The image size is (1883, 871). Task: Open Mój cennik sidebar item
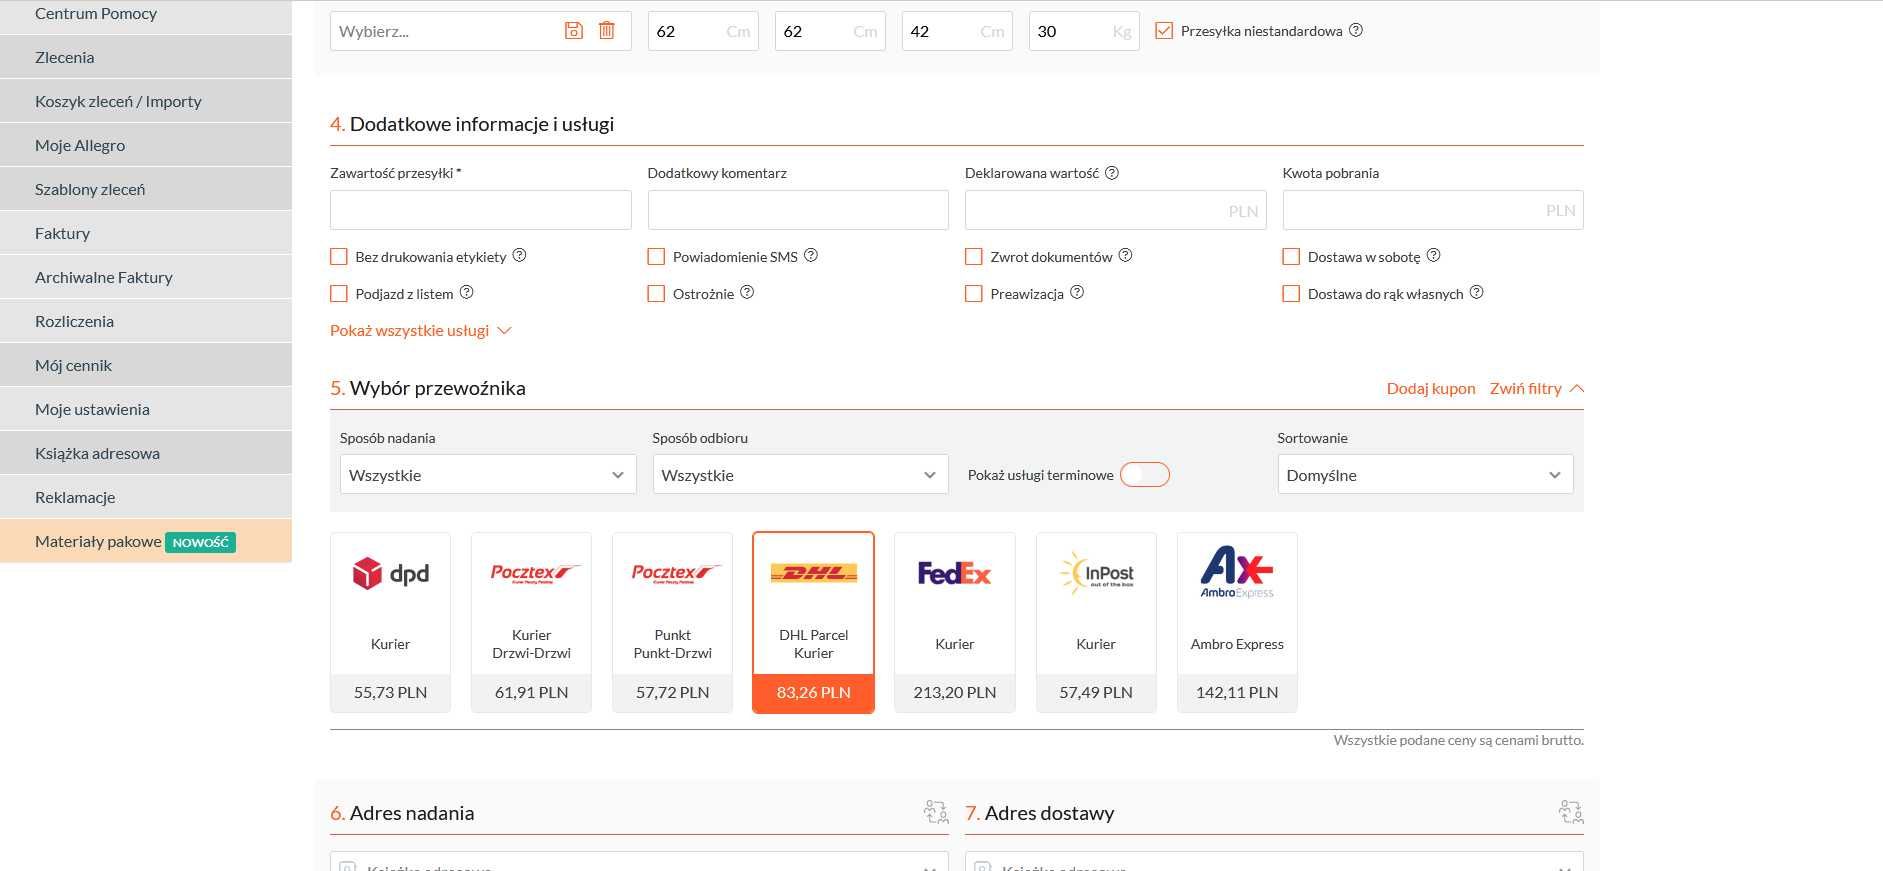tap(146, 365)
